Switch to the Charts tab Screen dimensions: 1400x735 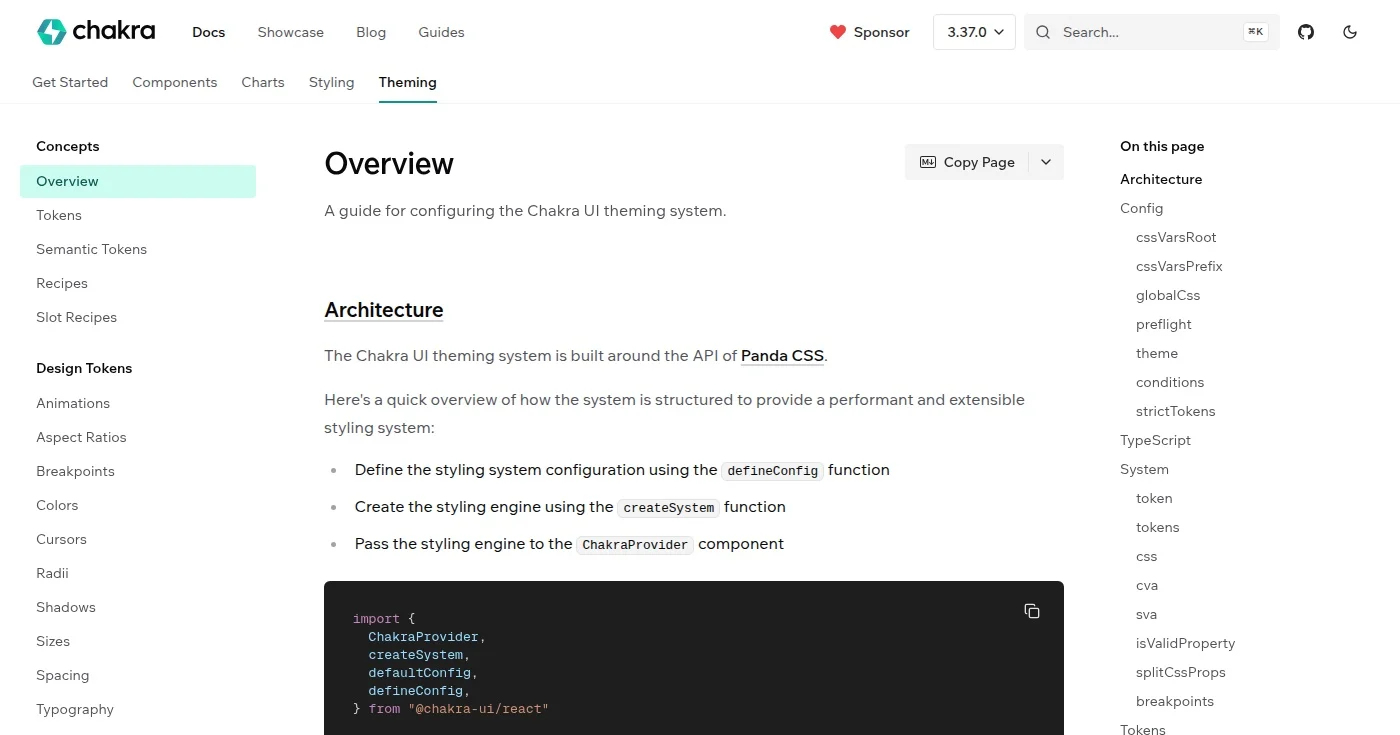263,82
